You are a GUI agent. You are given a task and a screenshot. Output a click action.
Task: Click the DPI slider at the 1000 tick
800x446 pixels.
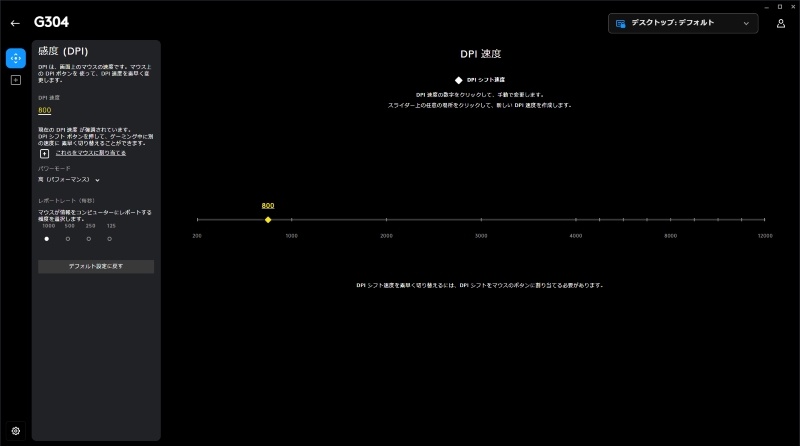click(291, 219)
